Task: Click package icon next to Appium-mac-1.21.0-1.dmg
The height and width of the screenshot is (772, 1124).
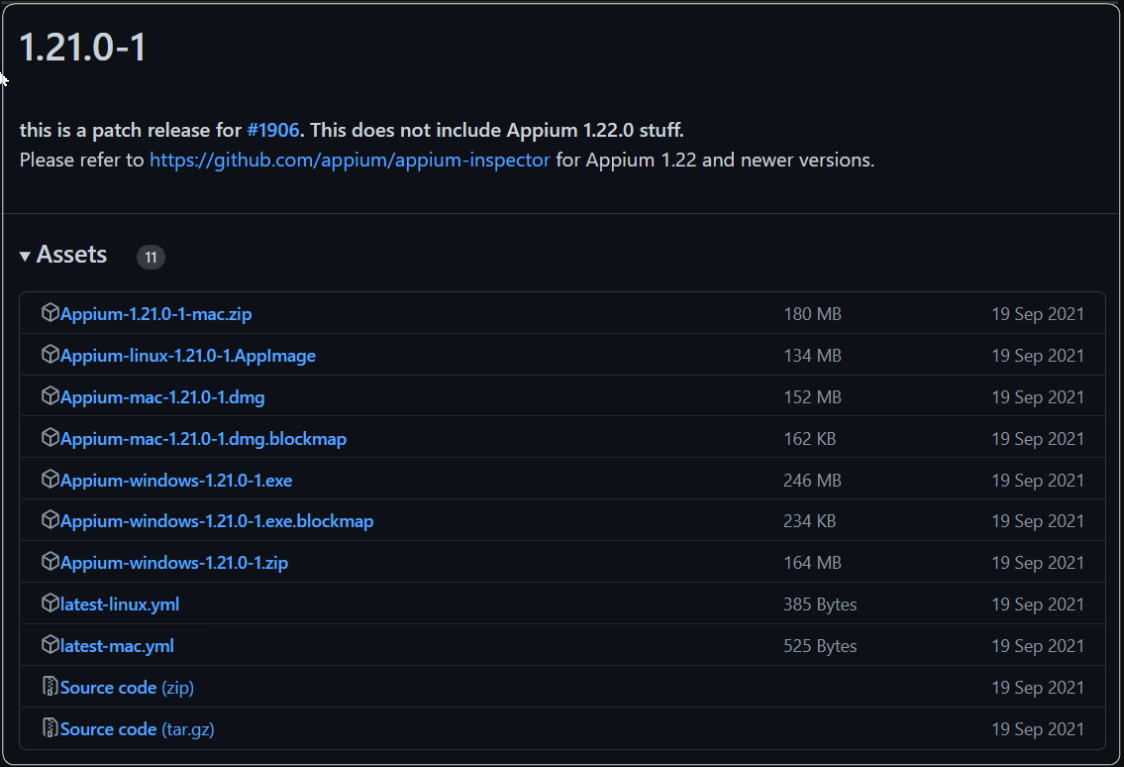Action: pyautogui.click(x=50, y=397)
